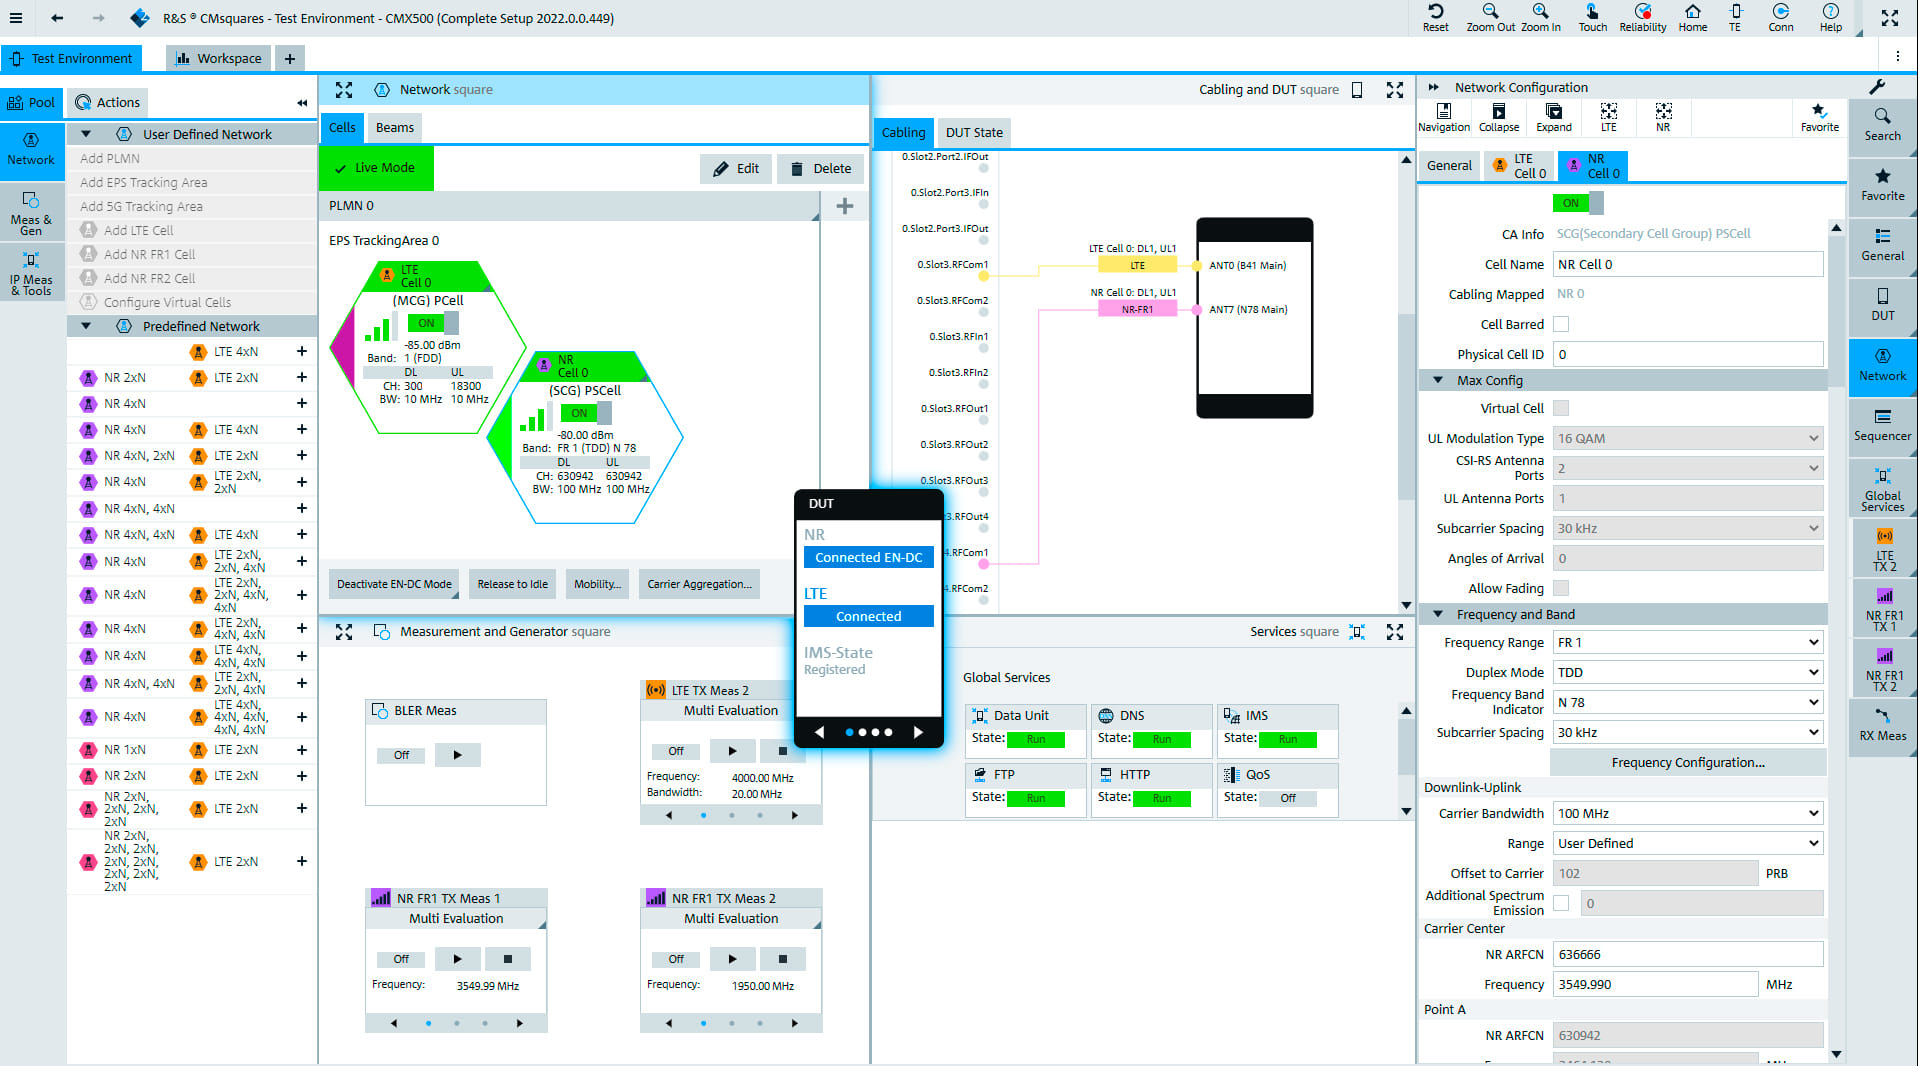Image resolution: width=1918 pixels, height=1066 pixels.
Task: Select Meas & Gen in left sidebar
Action: click(x=31, y=211)
